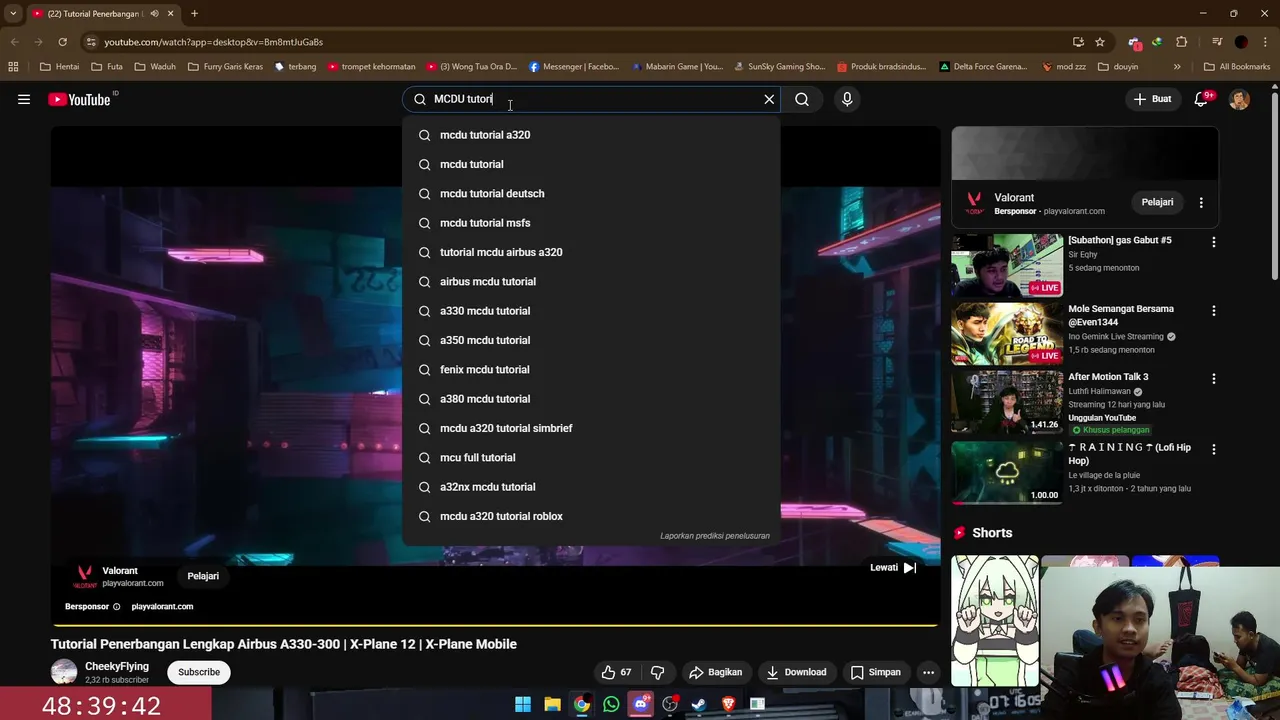Dislike the video with thumbs-down
This screenshot has width=1280, height=720.
(657, 672)
